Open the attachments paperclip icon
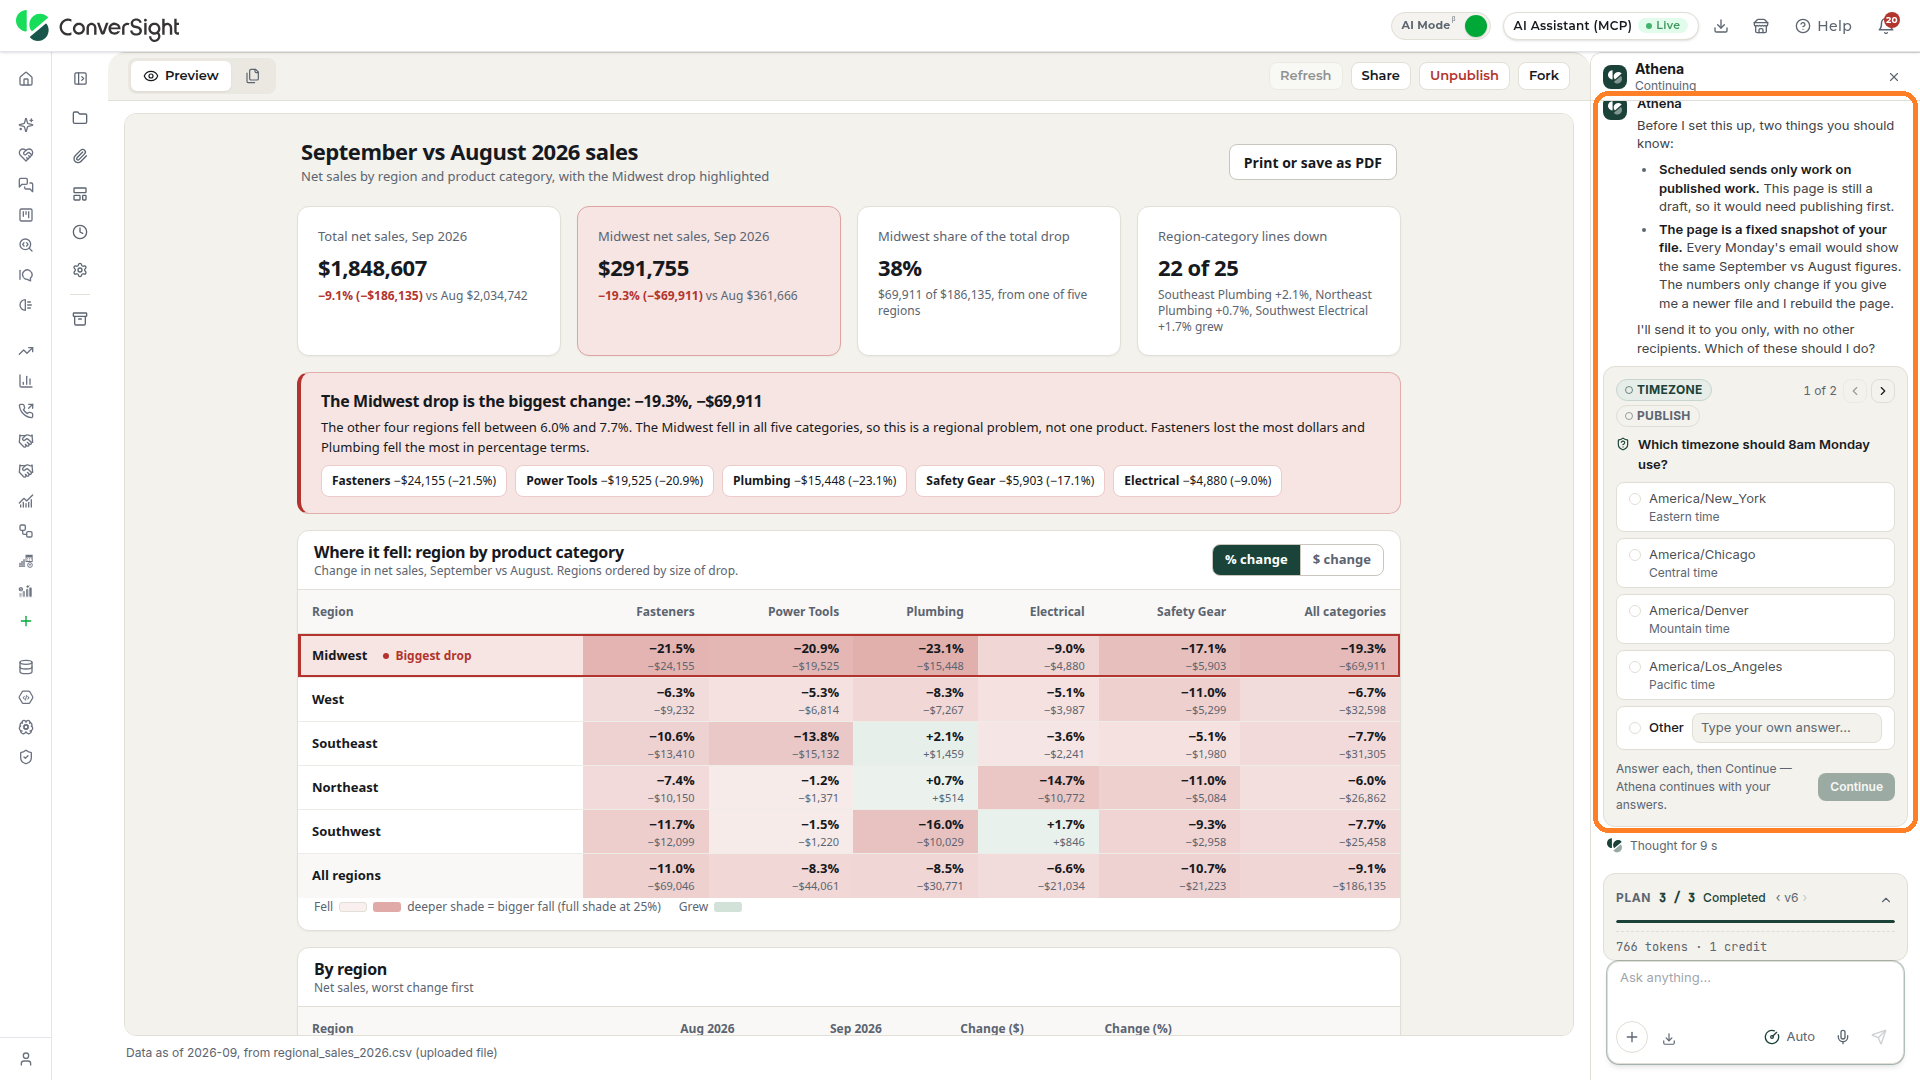This screenshot has width=1920, height=1080. (x=80, y=155)
